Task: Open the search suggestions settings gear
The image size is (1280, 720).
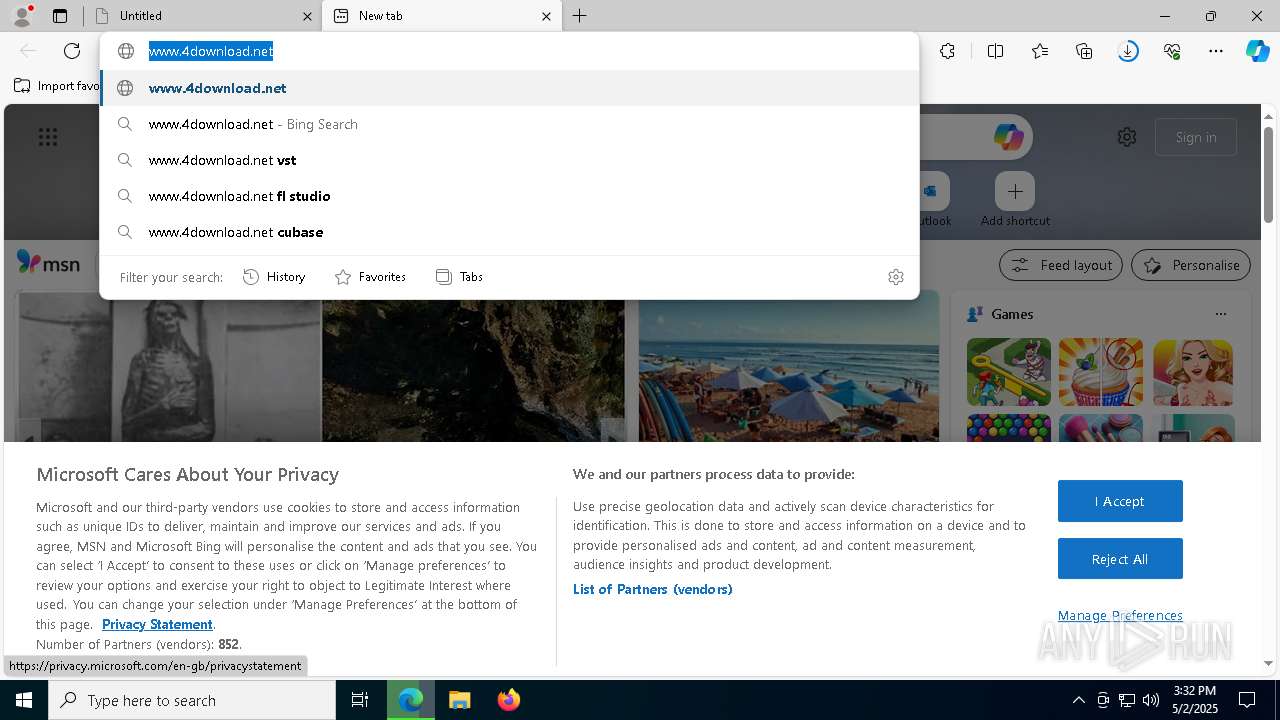Action: pyautogui.click(x=896, y=277)
